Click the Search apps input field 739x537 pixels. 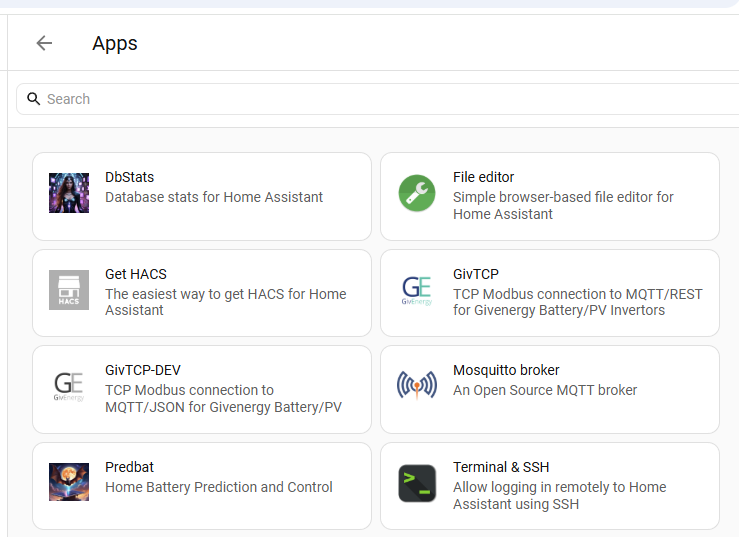[x=378, y=99]
